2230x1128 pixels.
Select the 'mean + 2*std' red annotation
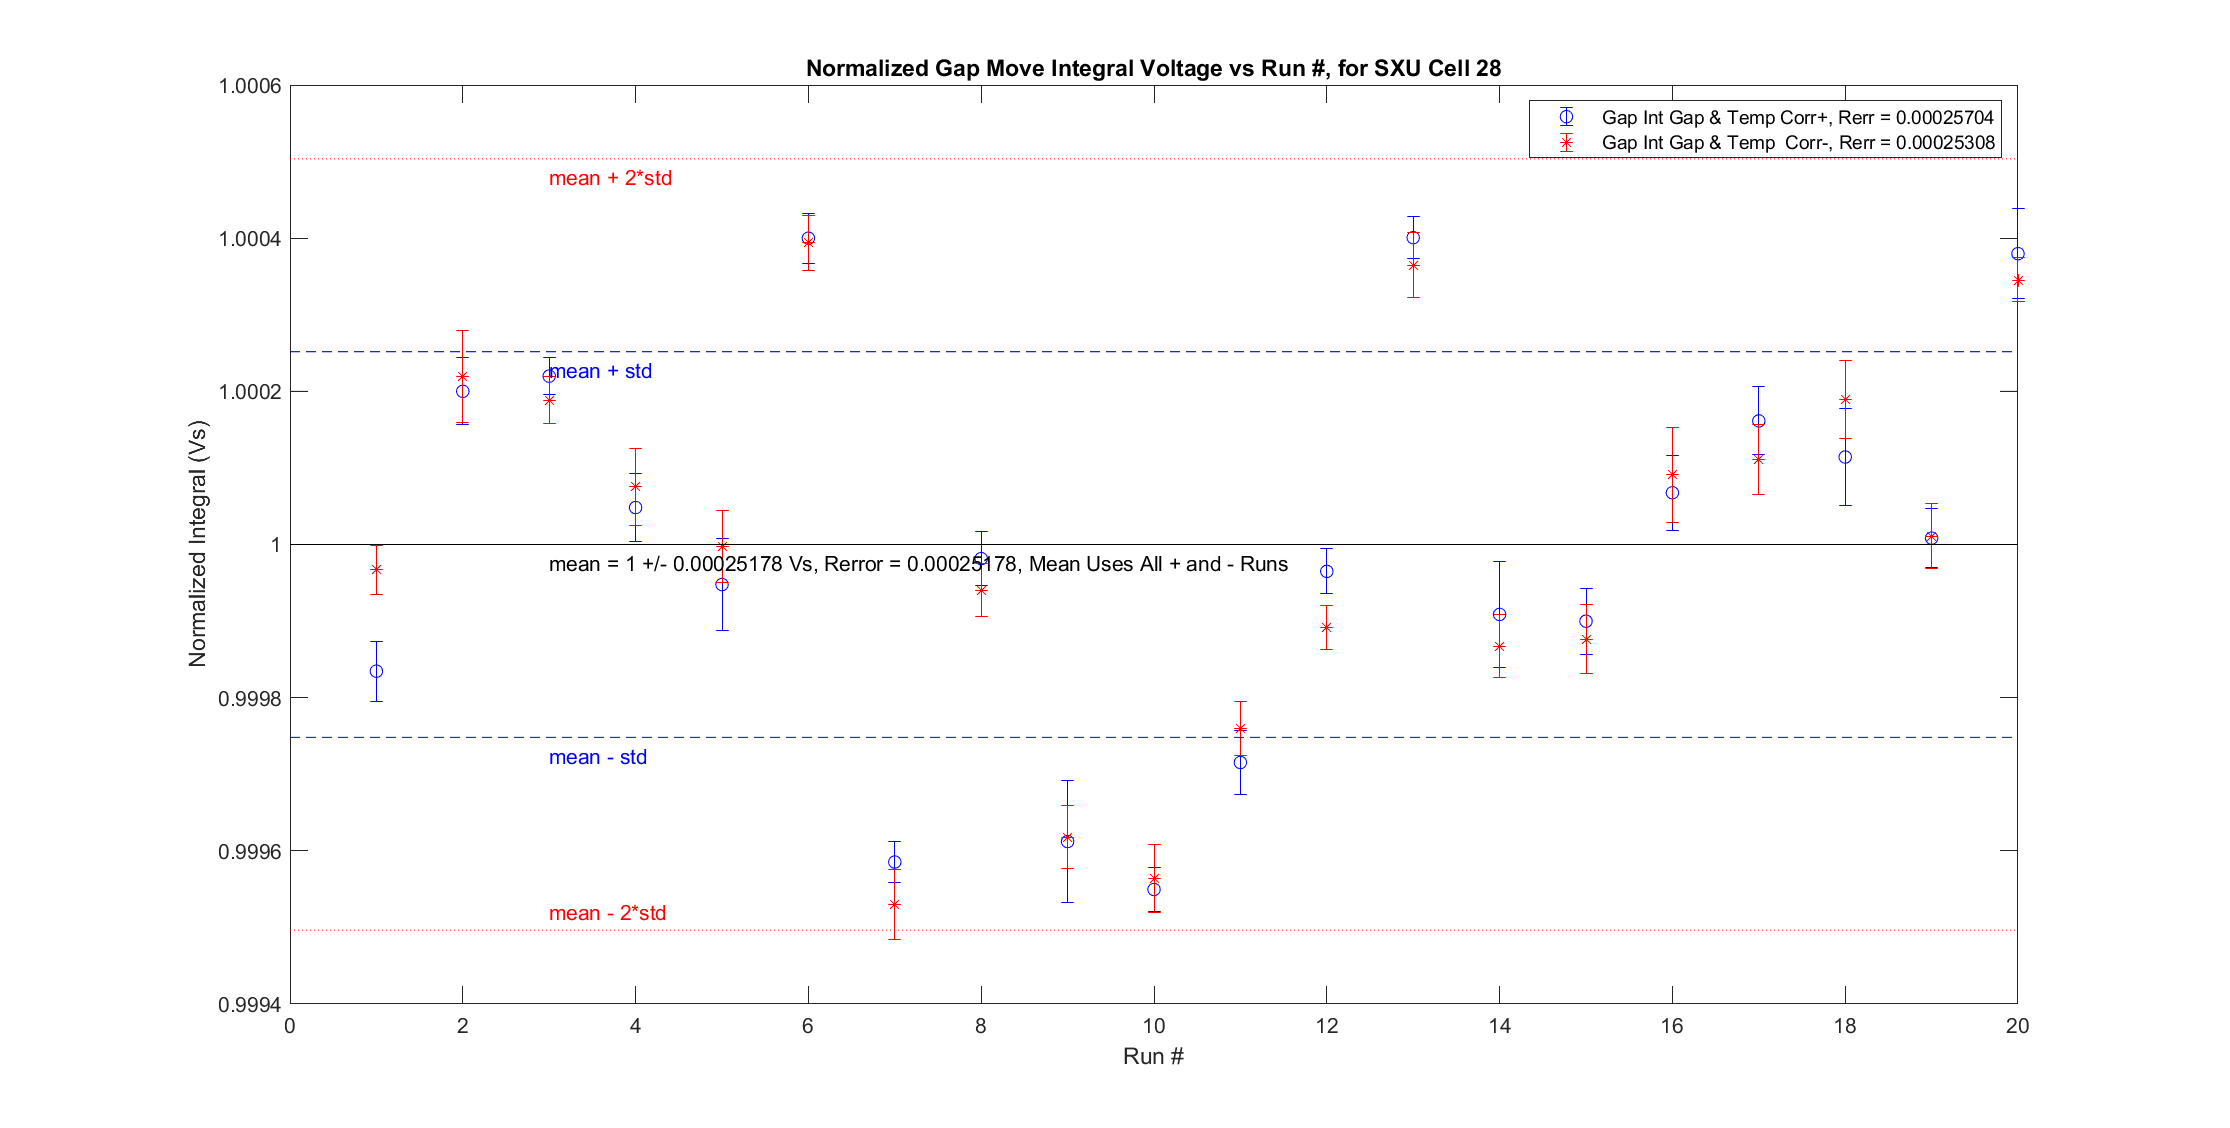[x=610, y=178]
